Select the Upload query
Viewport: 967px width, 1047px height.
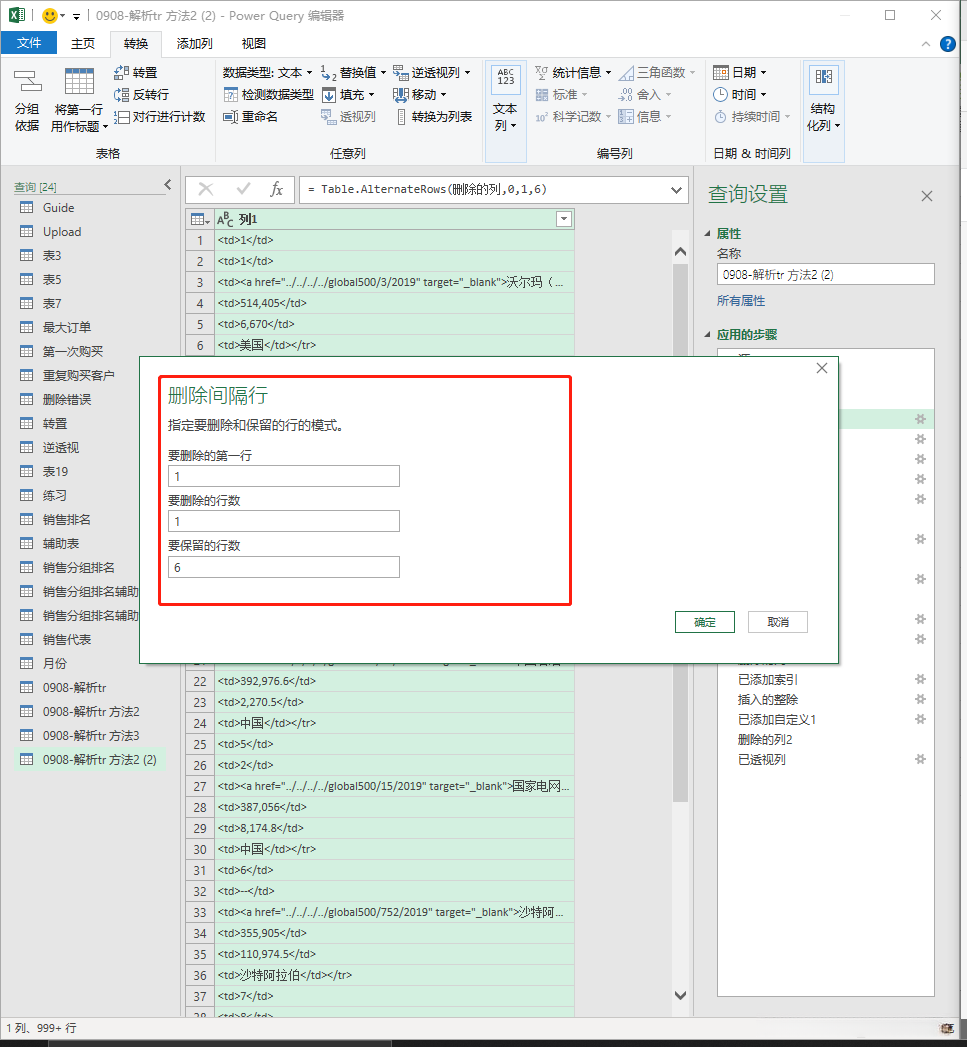pos(62,232)
